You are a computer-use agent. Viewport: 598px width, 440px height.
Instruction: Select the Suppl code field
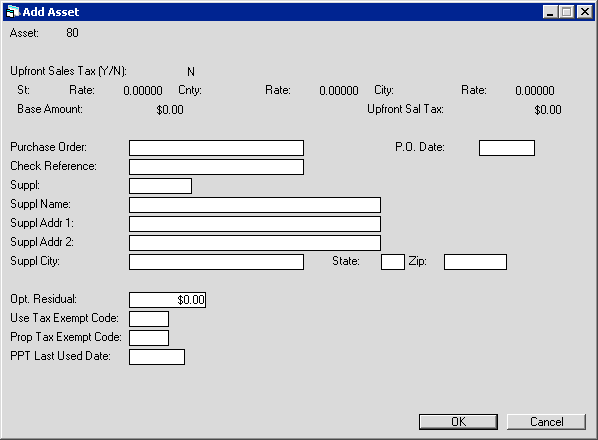[160, 186]
